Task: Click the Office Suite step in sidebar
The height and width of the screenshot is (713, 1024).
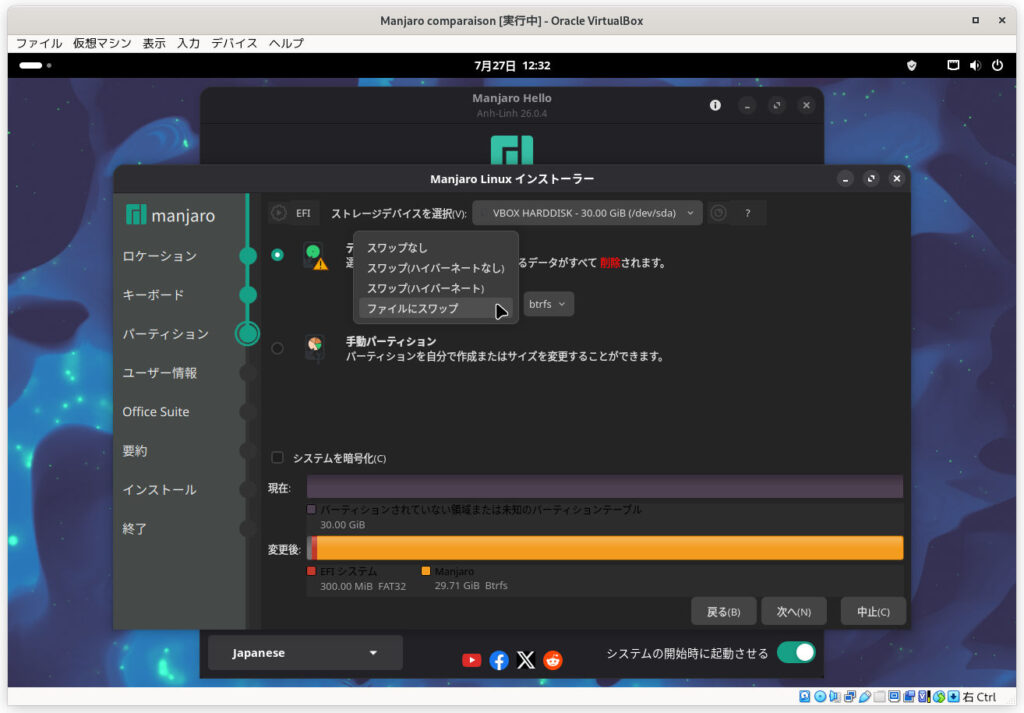Action: (x=155, y=411)
